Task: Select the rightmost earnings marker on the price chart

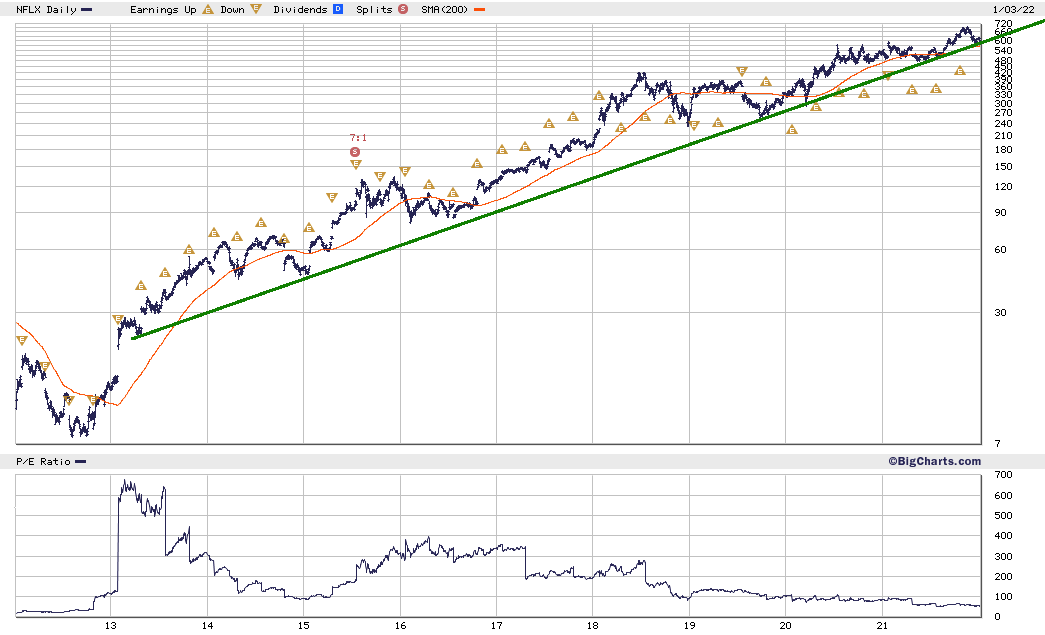Action: (x=960, y=71)
